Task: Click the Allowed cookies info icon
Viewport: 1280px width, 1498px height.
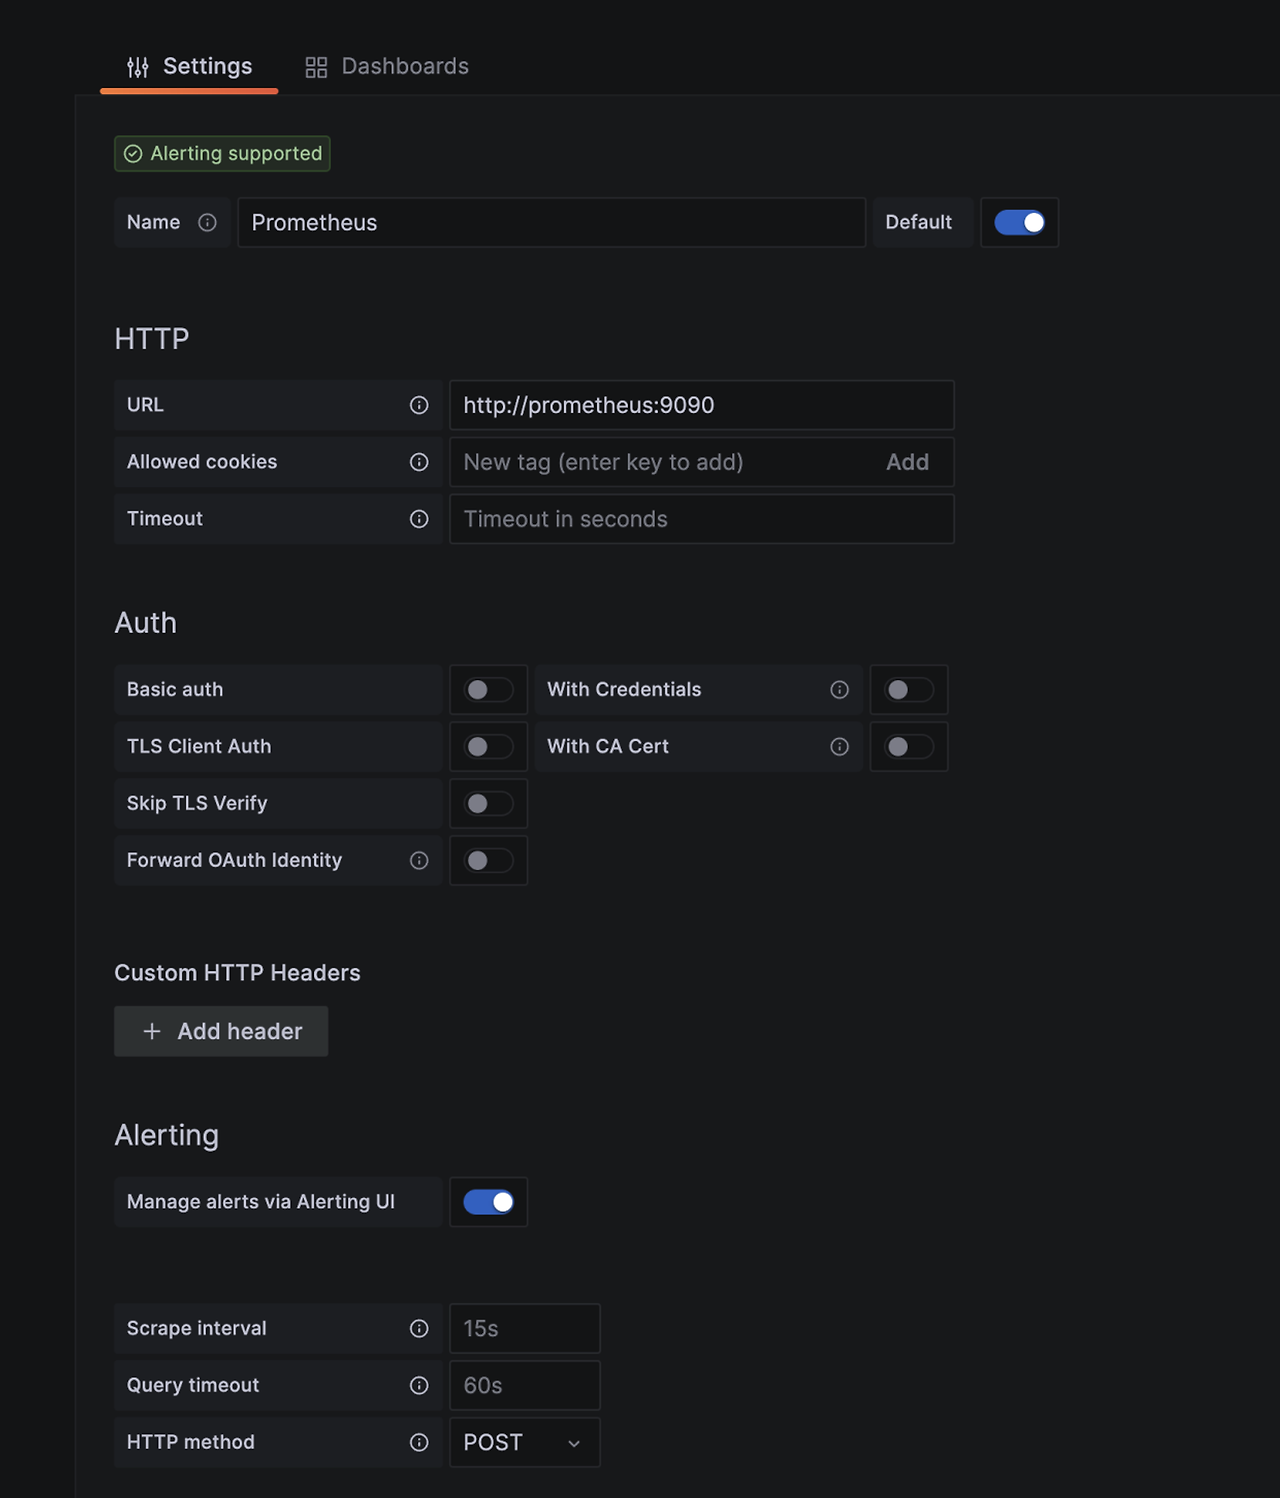Action: pos(419,462)
